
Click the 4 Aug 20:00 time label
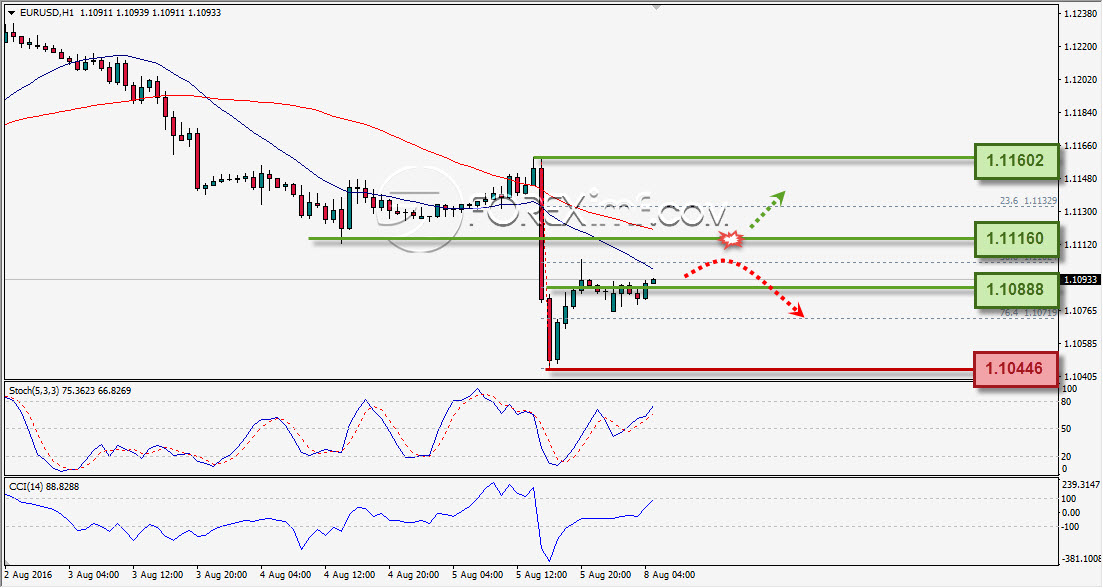click(x=414, y=575)
